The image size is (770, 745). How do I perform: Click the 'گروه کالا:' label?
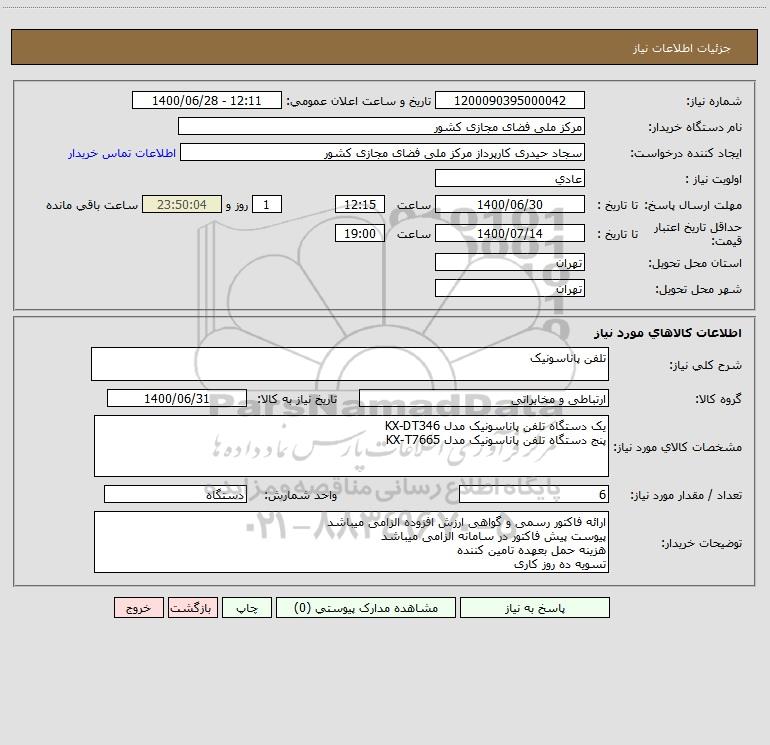[718, 399]
